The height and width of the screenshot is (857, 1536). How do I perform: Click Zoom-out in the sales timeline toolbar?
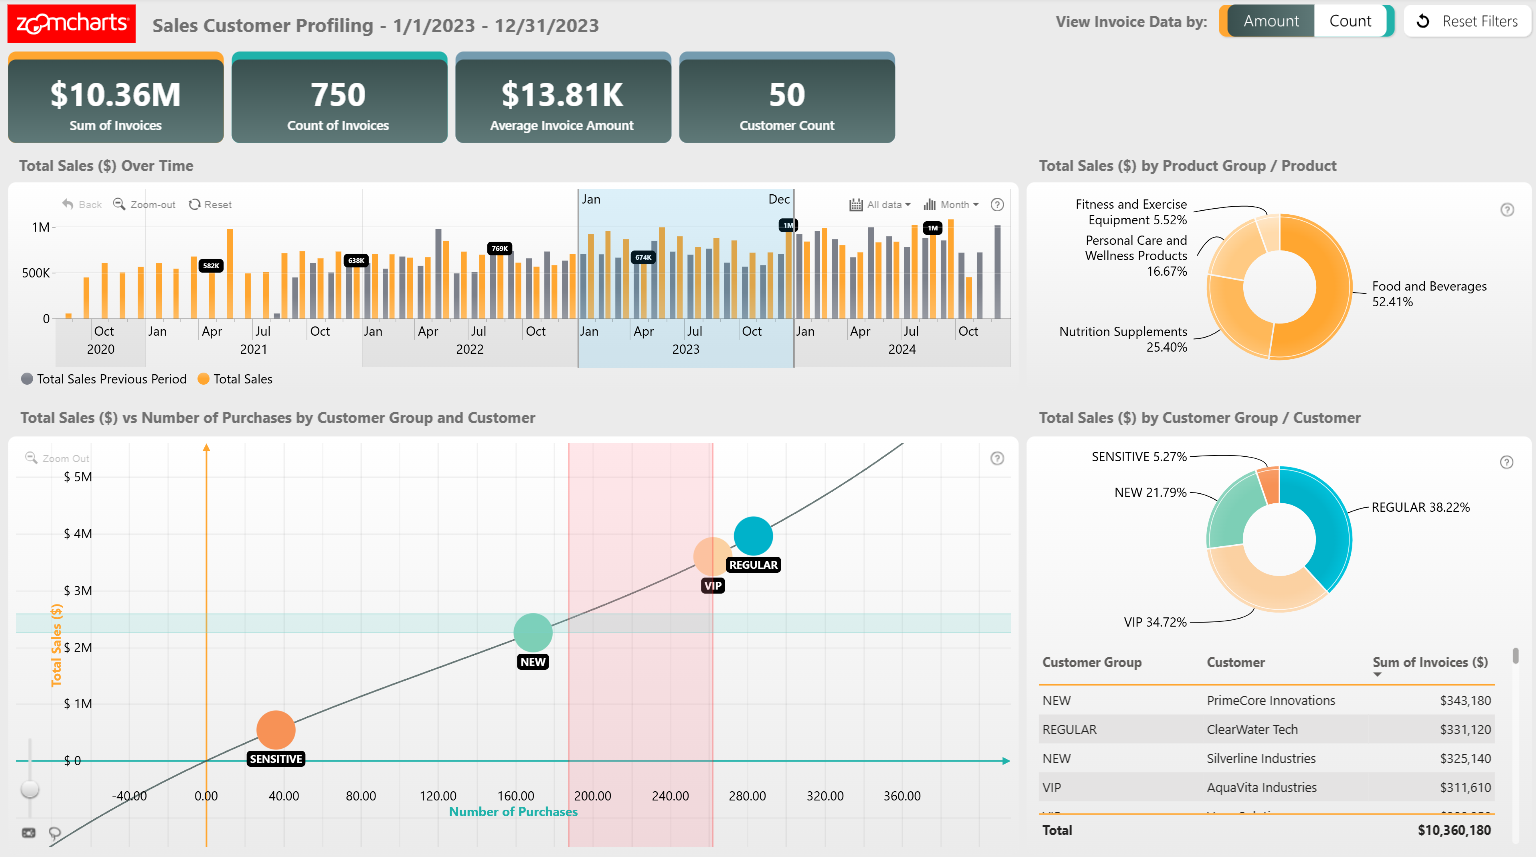[x=144, y=204]
